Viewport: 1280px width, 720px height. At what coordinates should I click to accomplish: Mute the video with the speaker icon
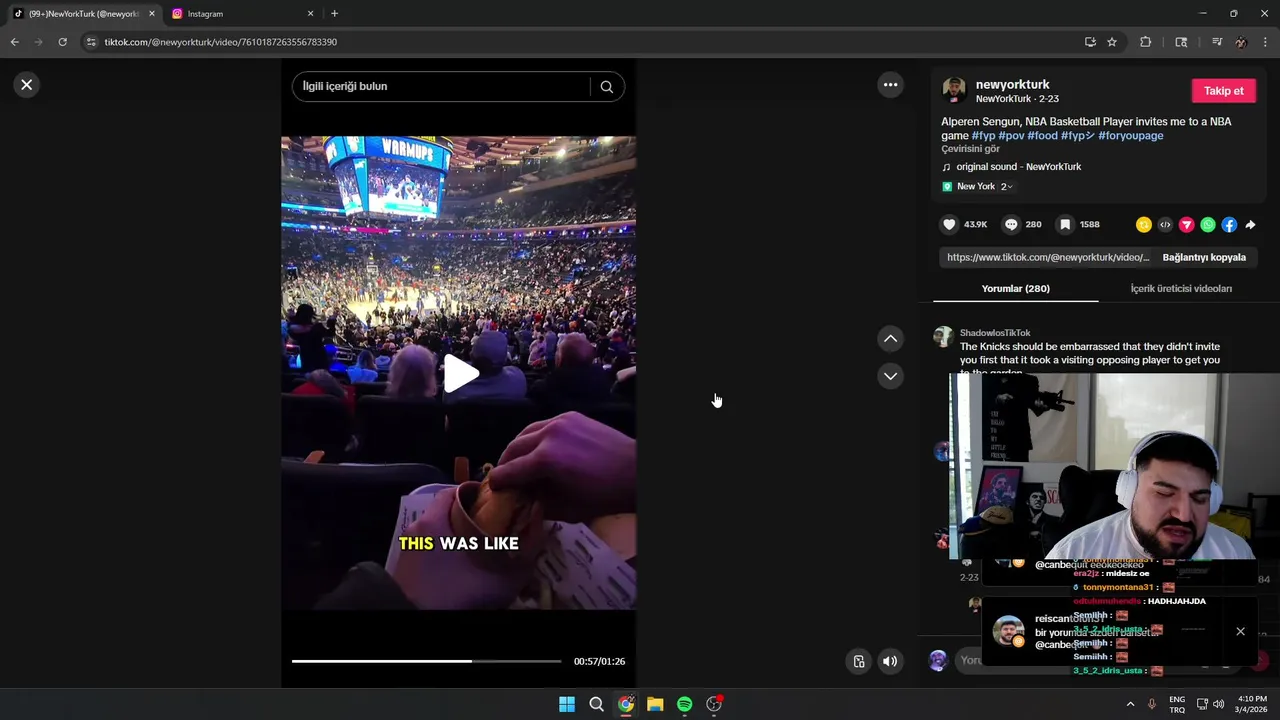(x=890, y=661)
